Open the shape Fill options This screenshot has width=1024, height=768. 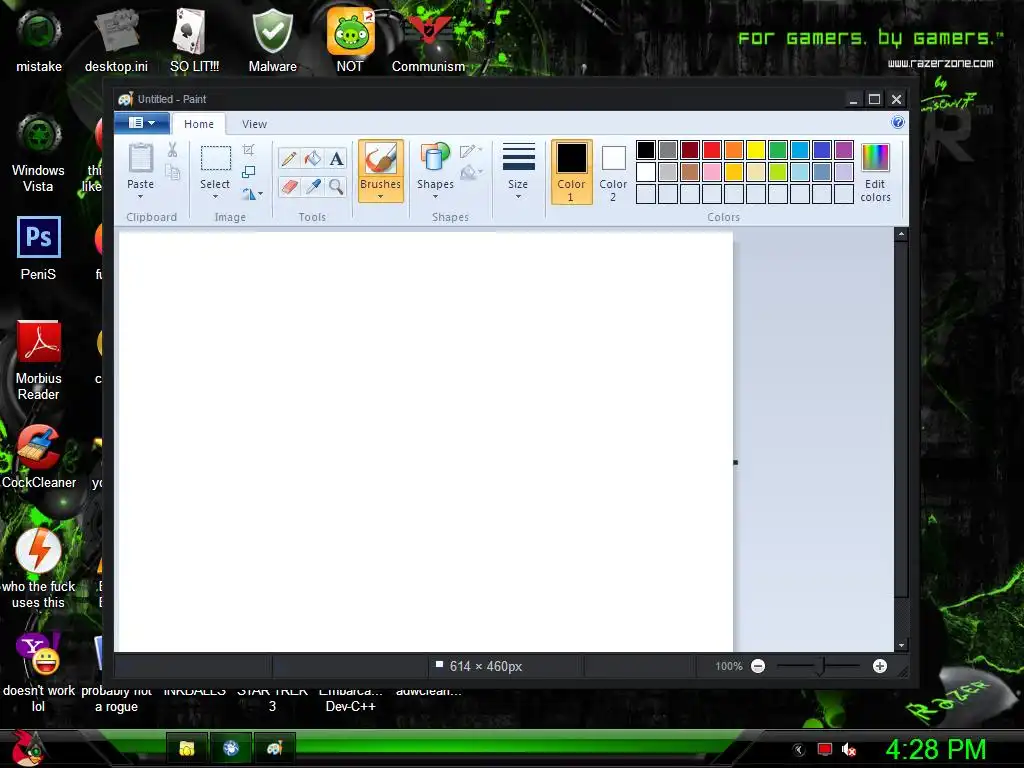point(471,172)
